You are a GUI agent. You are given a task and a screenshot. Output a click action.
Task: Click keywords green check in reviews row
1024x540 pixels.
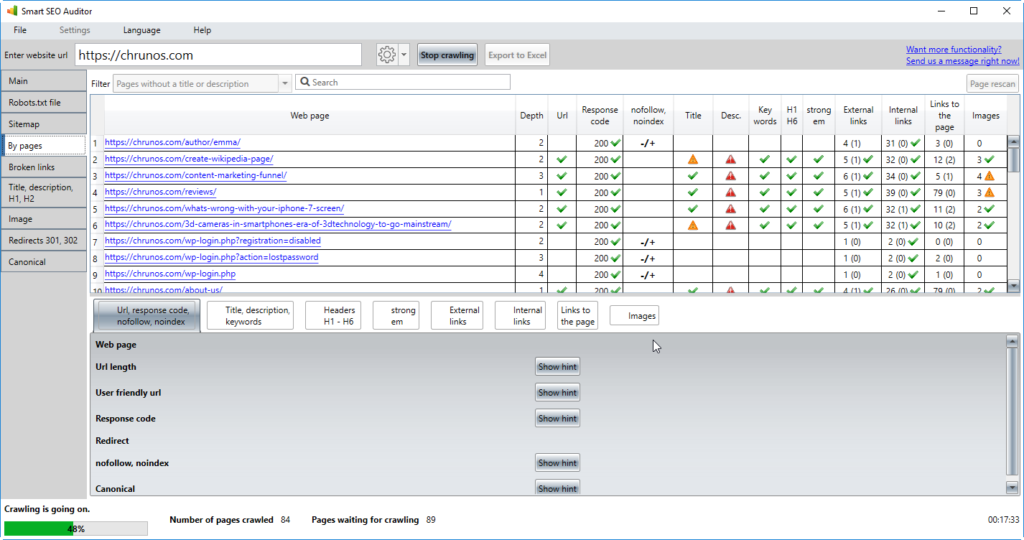coord(764,193)
